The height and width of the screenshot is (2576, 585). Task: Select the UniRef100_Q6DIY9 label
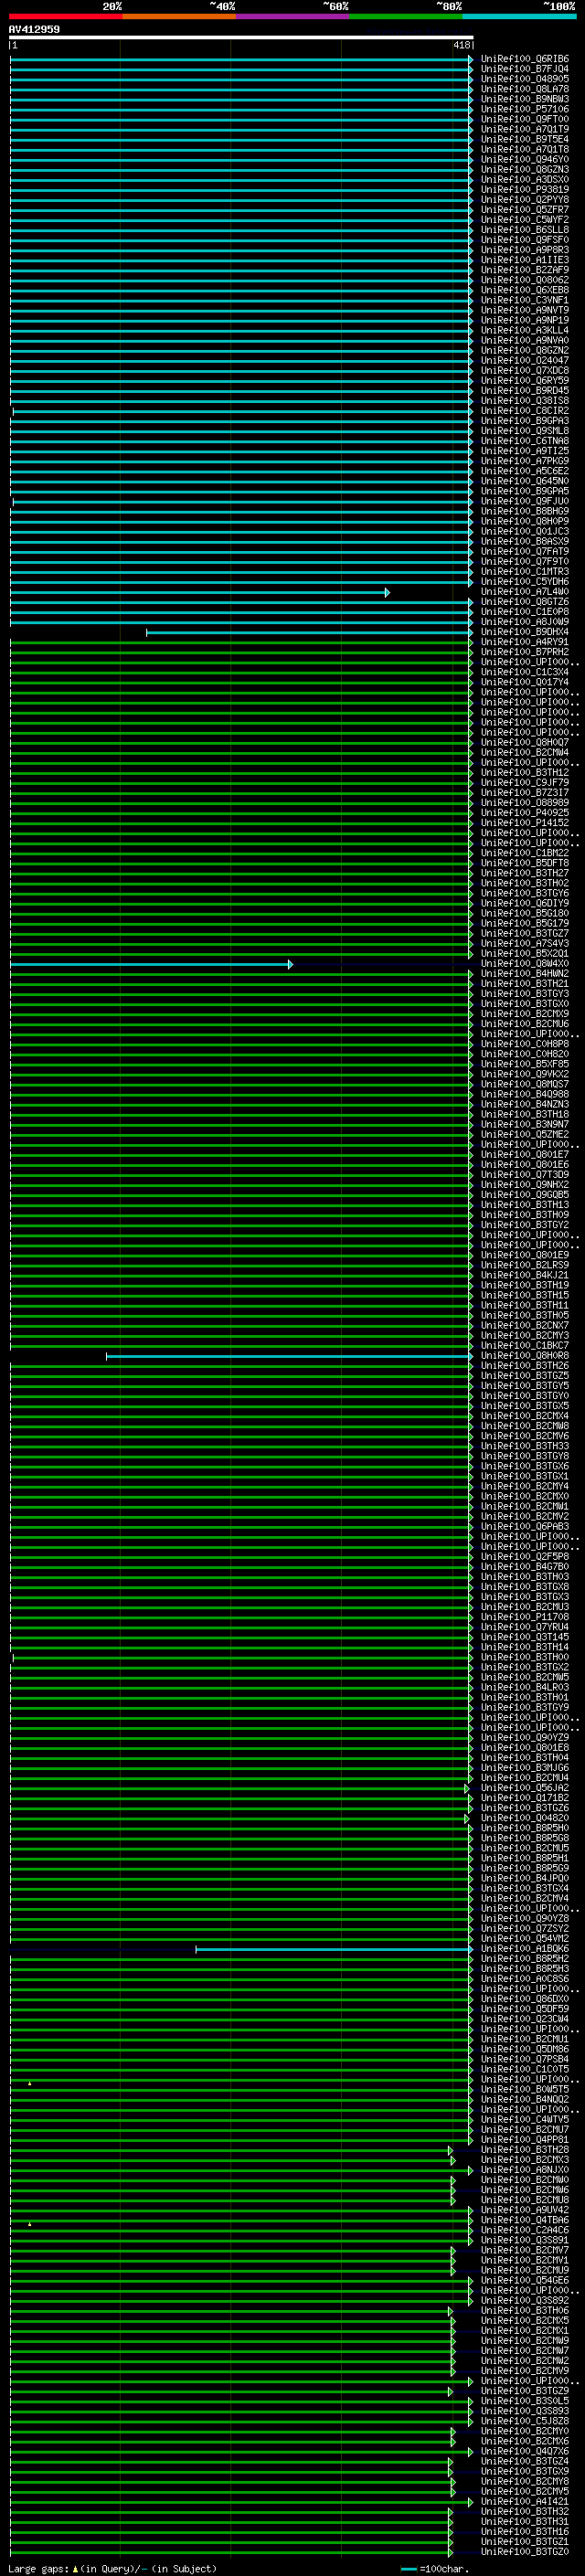(525, 903)
